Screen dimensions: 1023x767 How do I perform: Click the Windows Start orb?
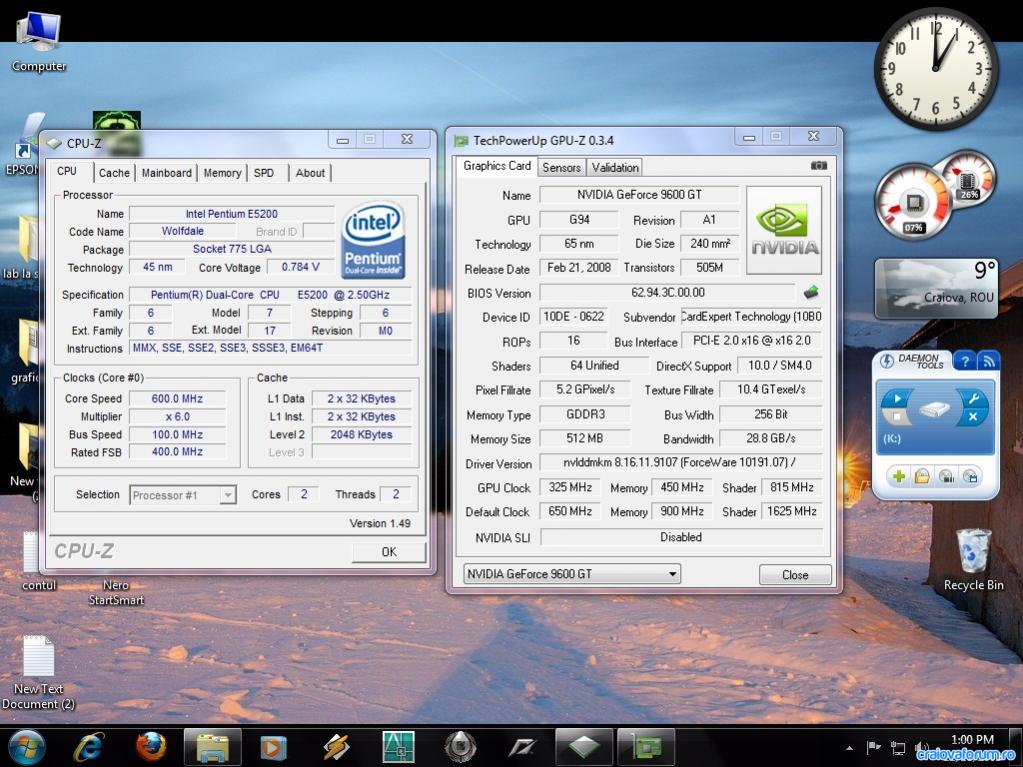27,747
